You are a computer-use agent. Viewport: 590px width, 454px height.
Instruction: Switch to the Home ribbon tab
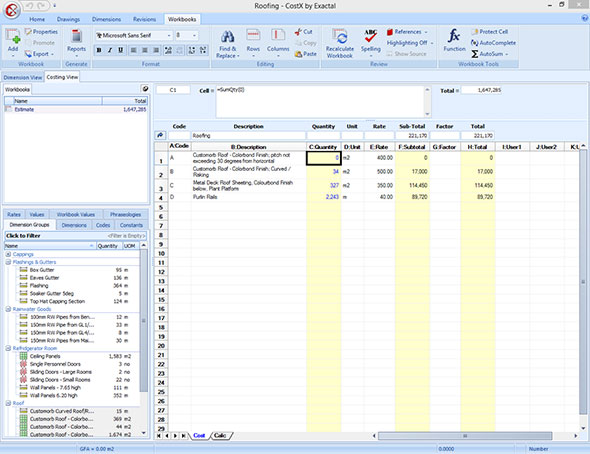point(37,19)
